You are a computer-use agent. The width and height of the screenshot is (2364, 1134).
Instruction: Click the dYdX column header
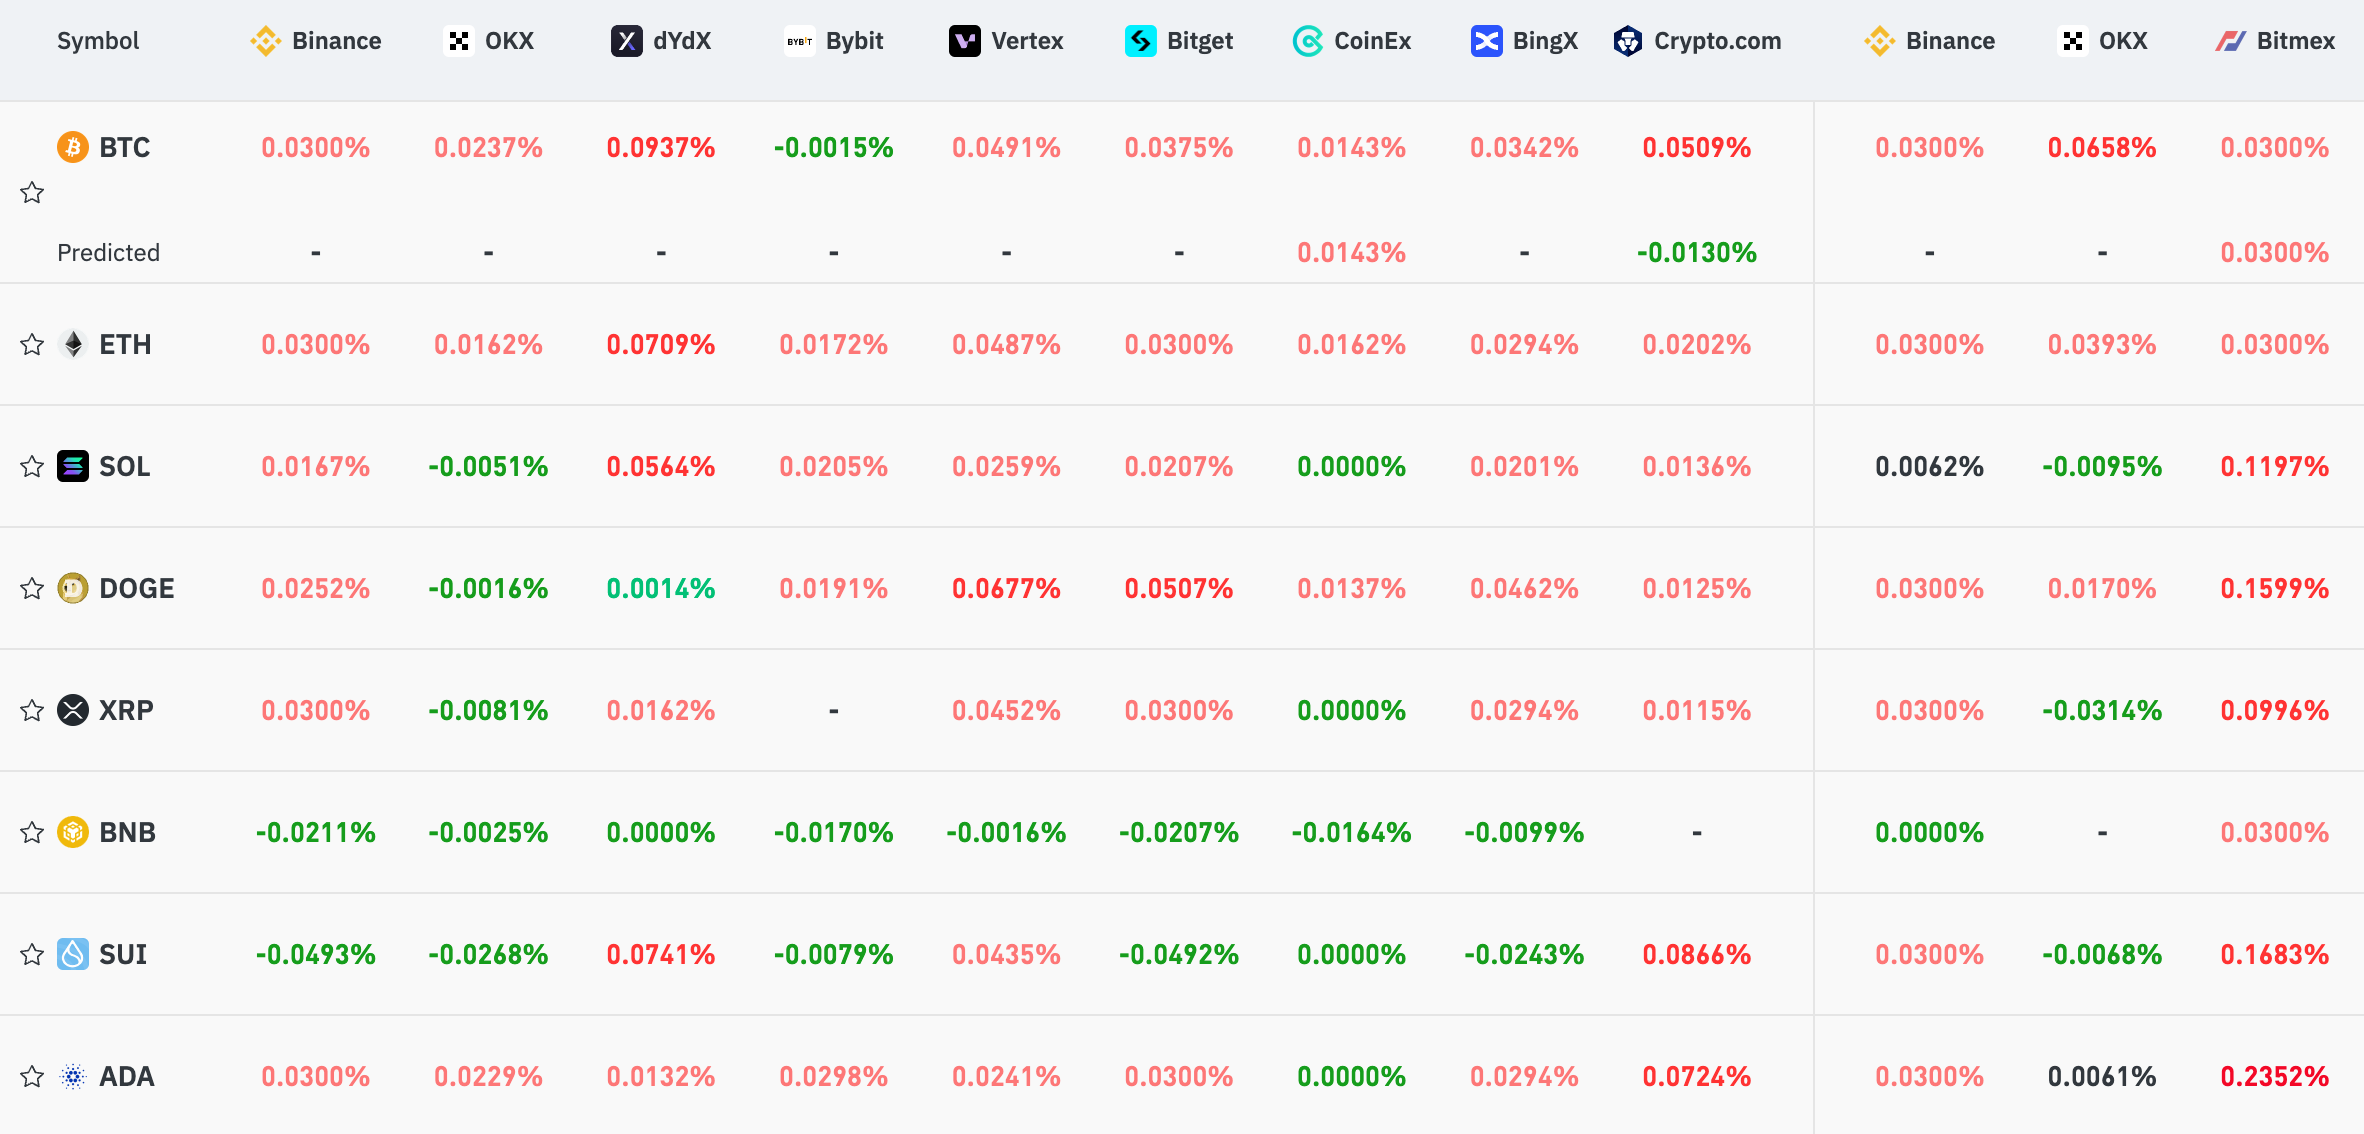tap(661, 41)
